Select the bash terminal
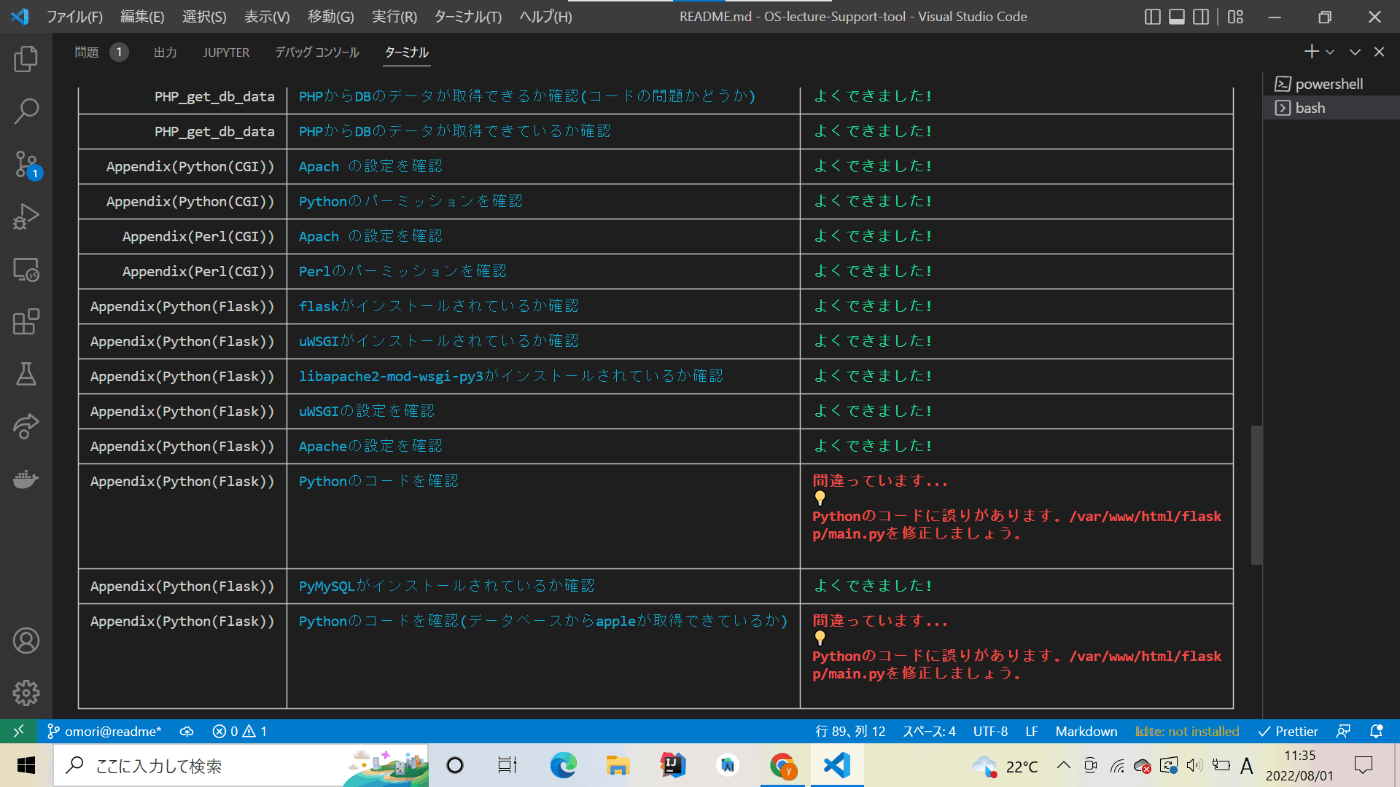The width and height of the screenshot is (1400, 787). point(1331,108)
